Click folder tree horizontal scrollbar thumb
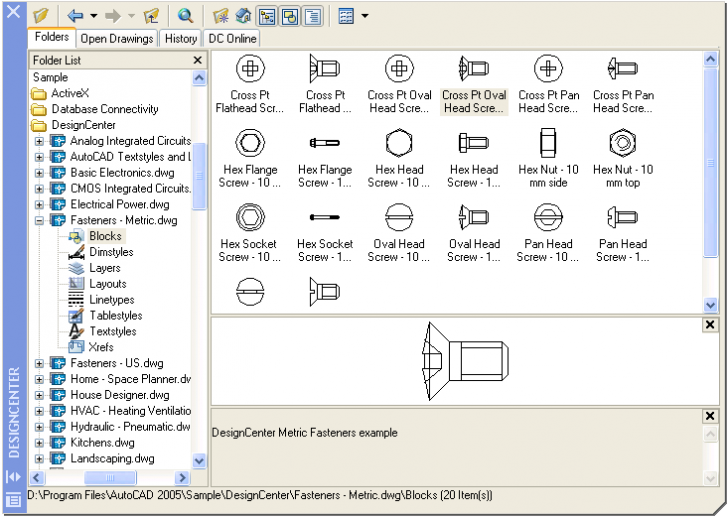 click(x=110, y=478)
